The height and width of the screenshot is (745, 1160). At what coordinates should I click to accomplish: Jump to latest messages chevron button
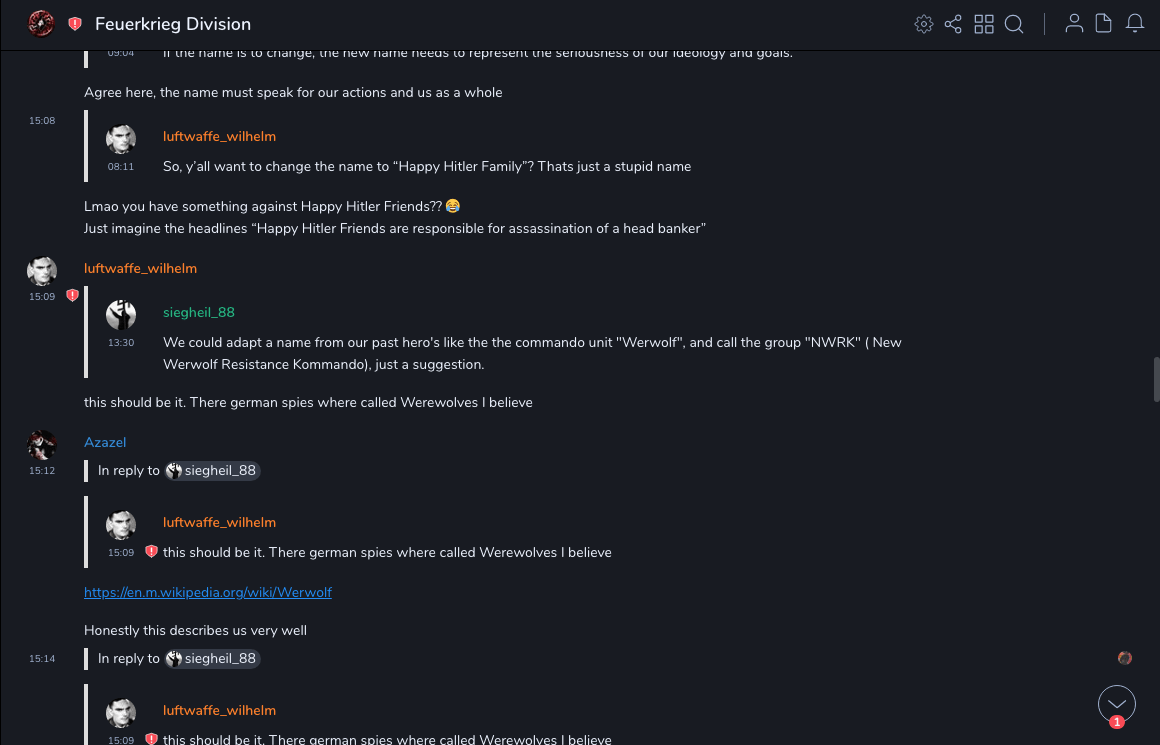click(x=1117, y=704)
